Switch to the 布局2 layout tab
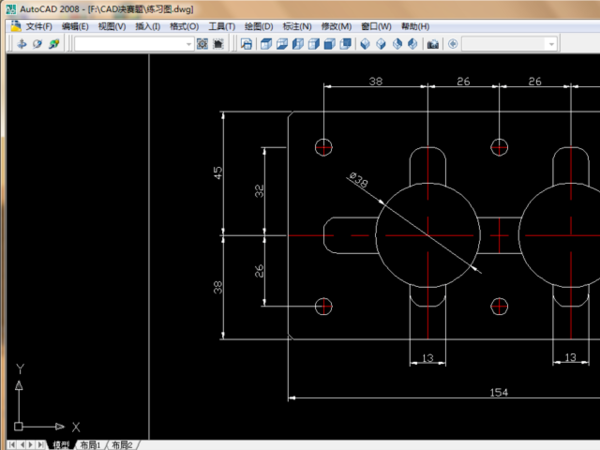 (122, 444)
